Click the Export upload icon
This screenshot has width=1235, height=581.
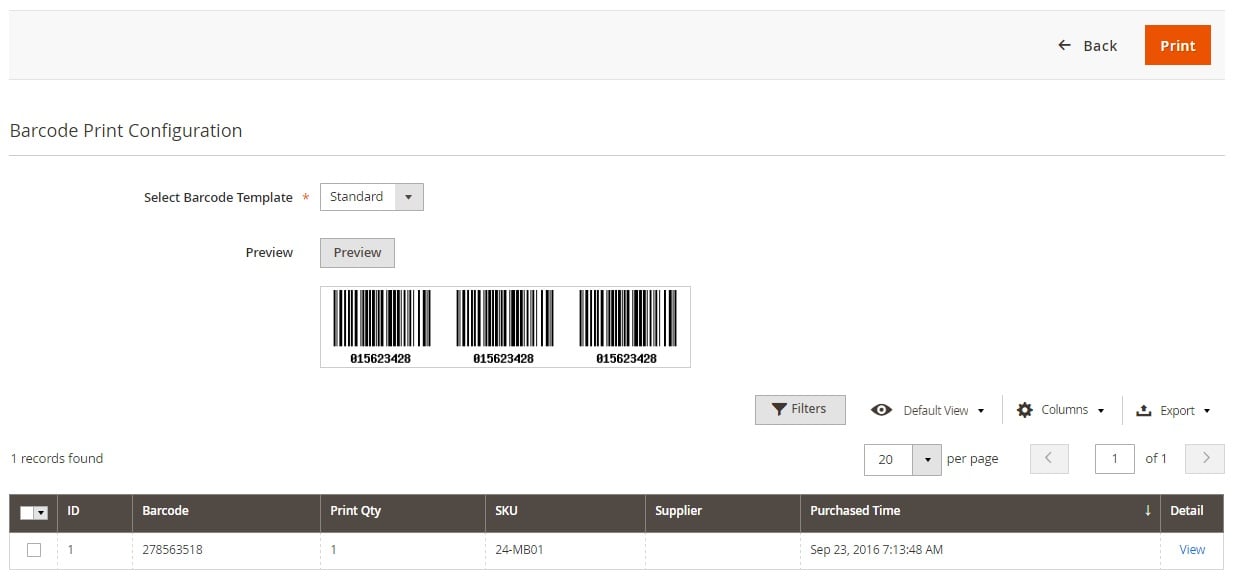point(1144,410)
